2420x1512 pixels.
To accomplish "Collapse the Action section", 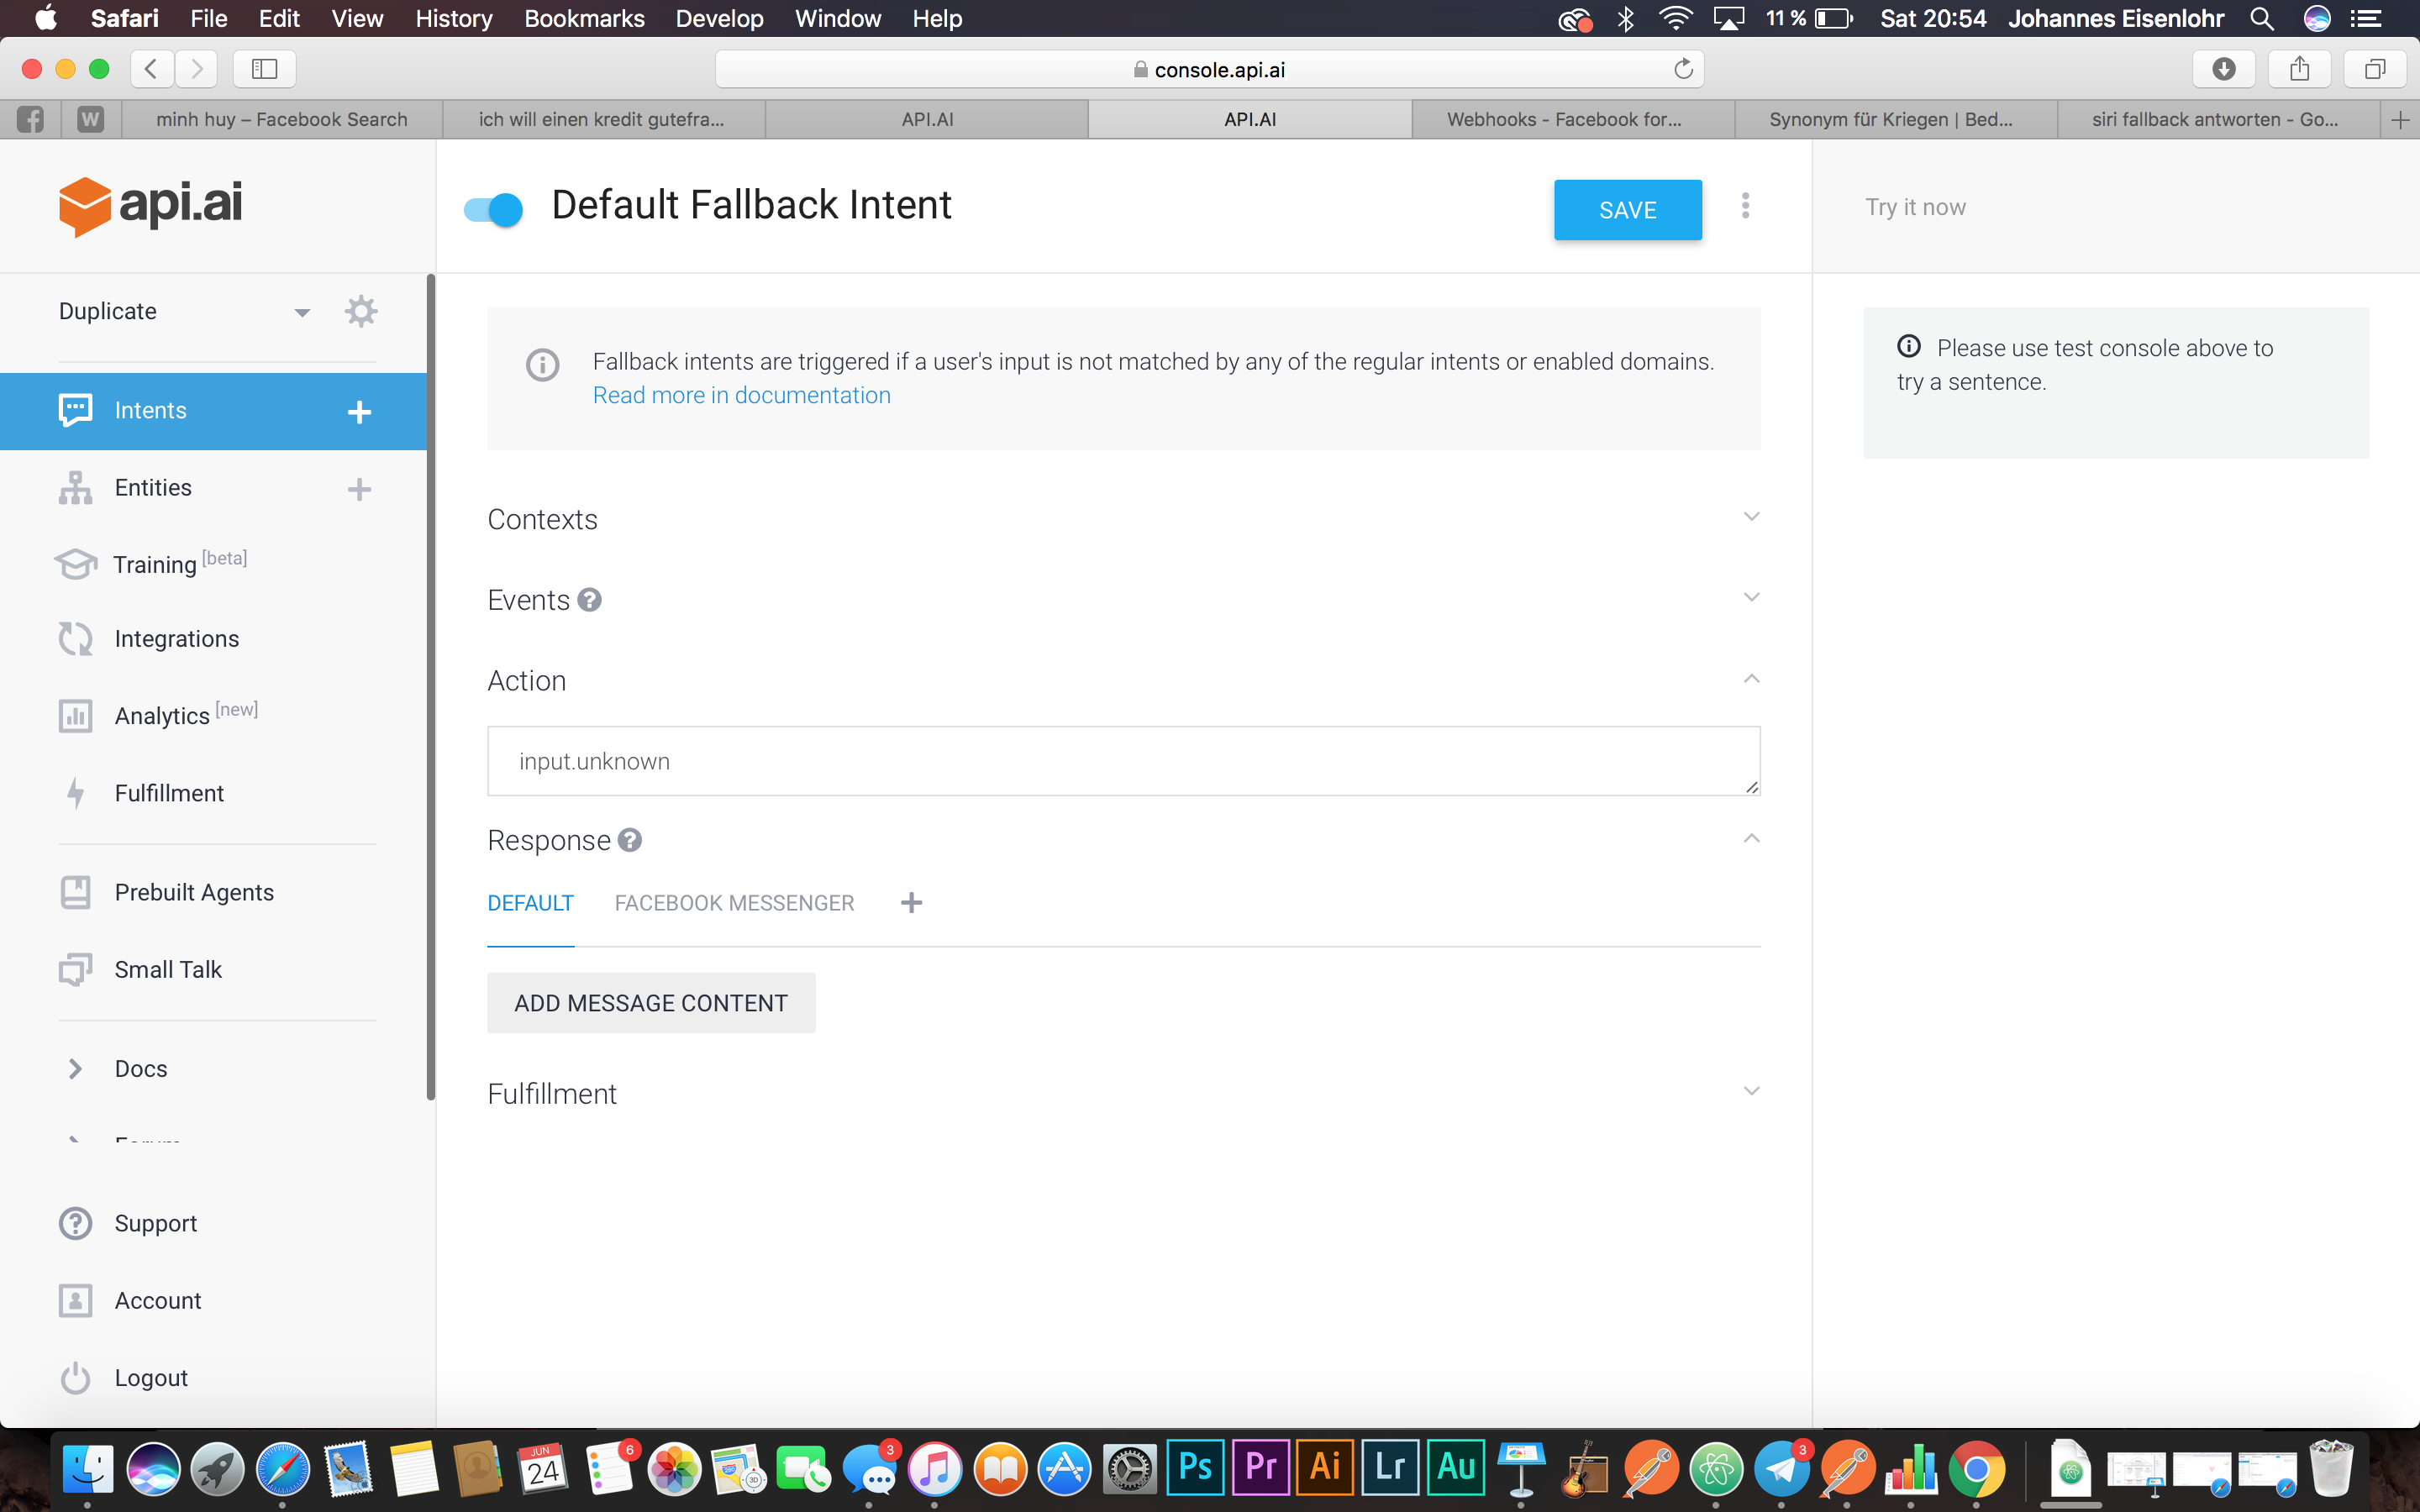I will 1751,679.
